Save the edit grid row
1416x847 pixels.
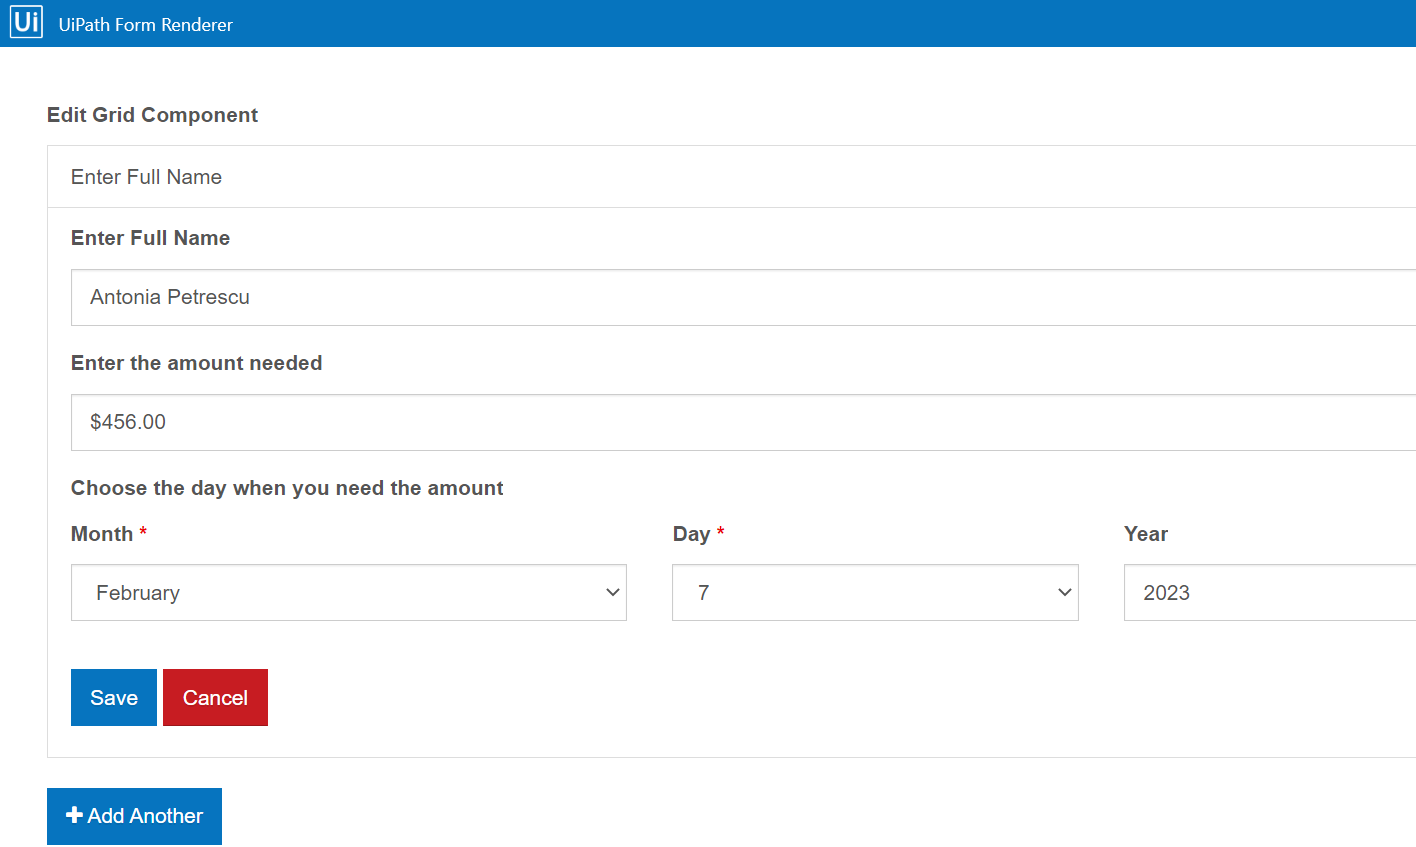click(x=114, y=697)
